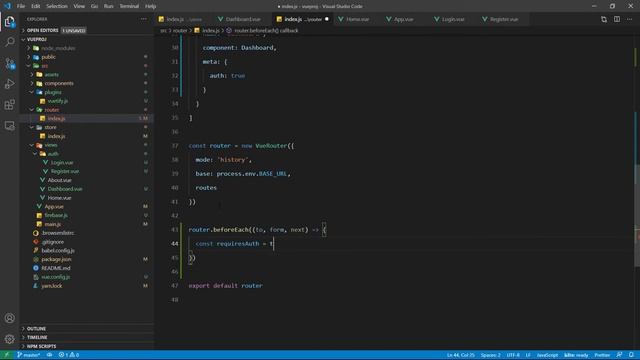Screen dimensions: 640x360
Task: Close the unsaved index.js router tab dot
Action: pos(327,19)
